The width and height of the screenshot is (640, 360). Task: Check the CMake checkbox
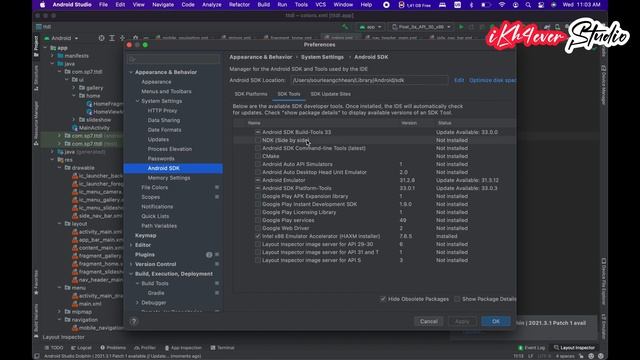click(x=258, y=156)
